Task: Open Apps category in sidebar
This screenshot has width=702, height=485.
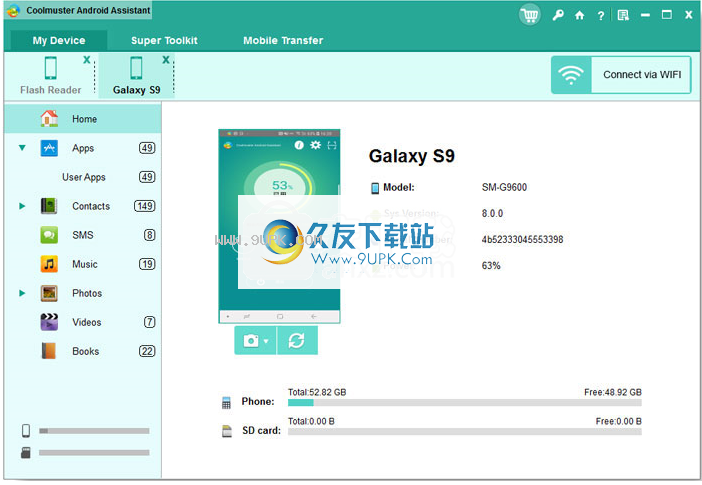Action: click(83, 148)
